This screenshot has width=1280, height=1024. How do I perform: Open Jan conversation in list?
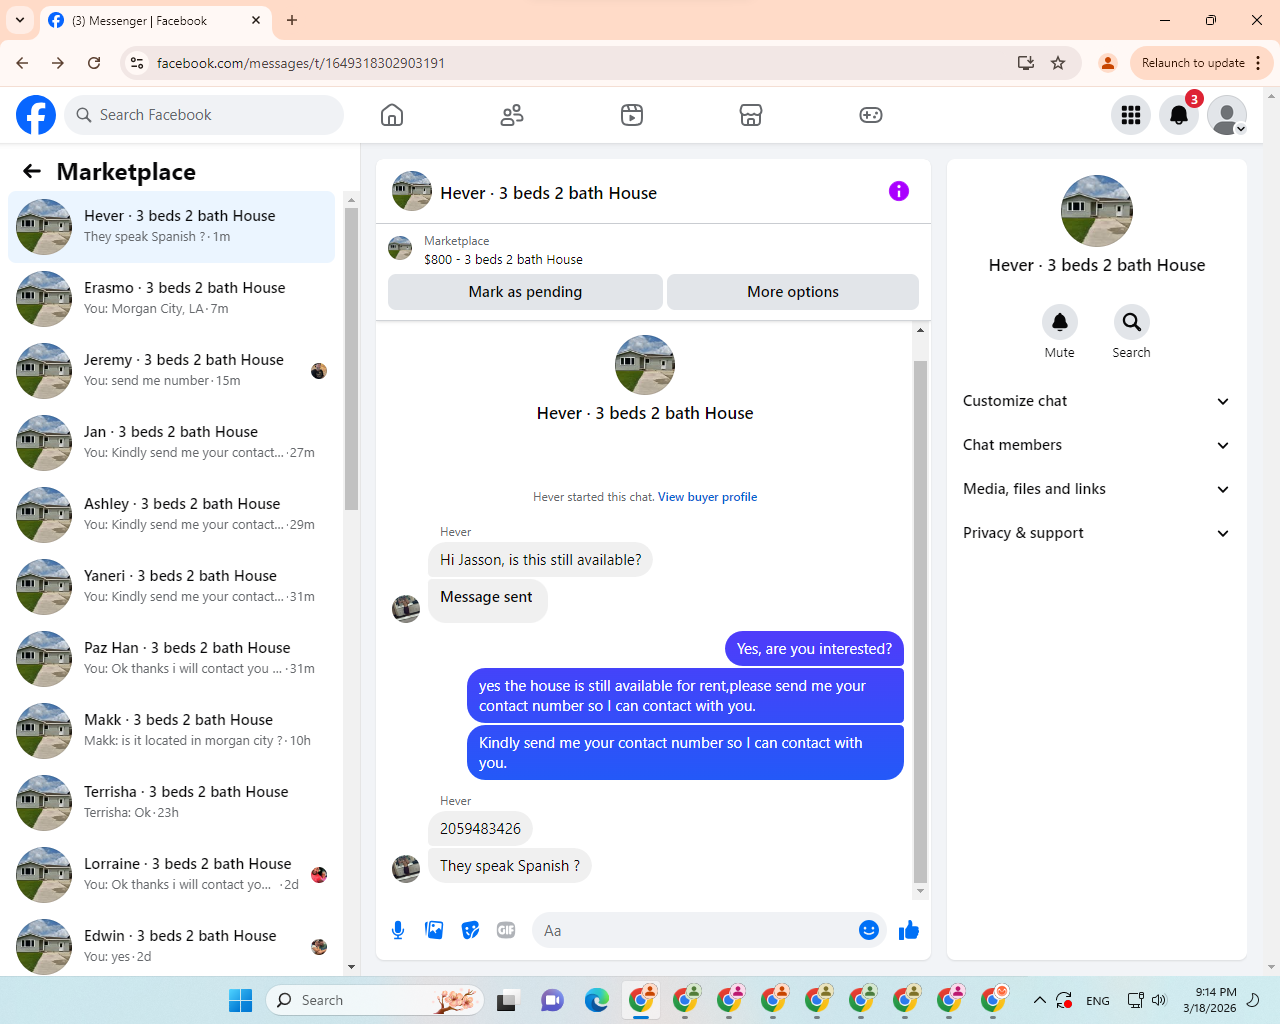[171, 443]
